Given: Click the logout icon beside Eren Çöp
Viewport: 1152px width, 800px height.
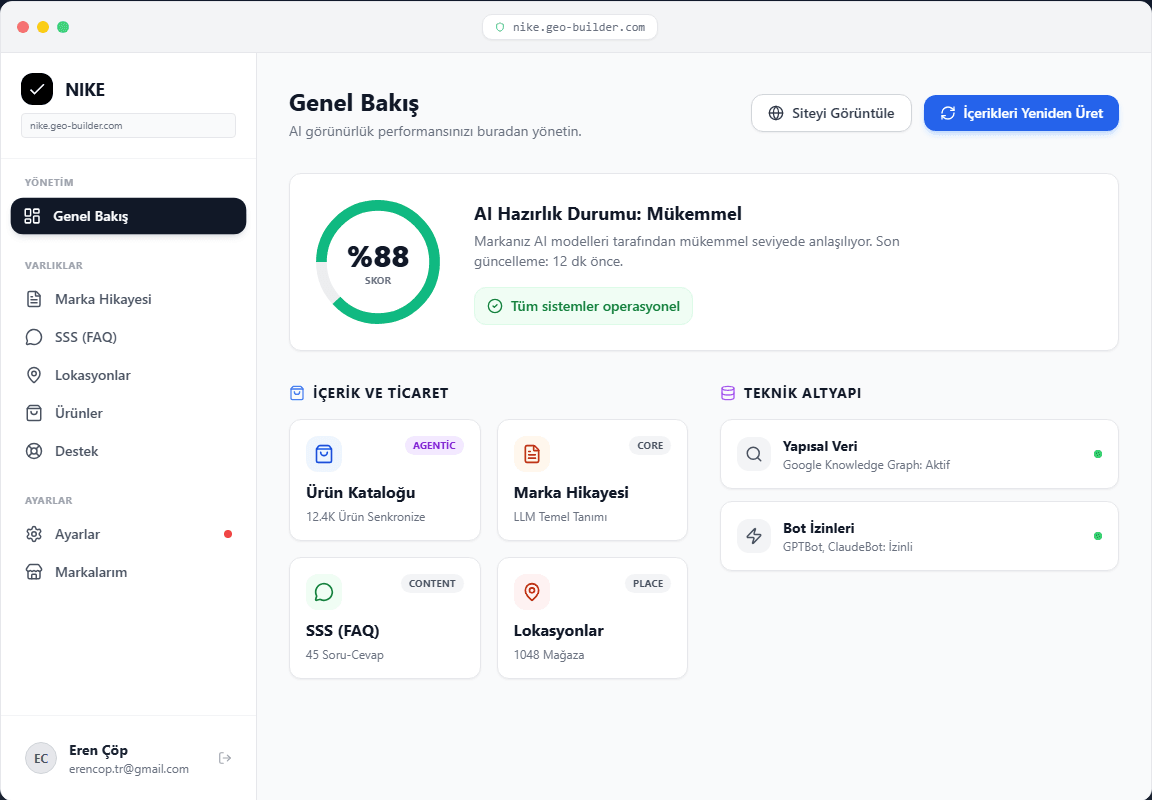Looking at the screenshot, I should coord(225,758).
